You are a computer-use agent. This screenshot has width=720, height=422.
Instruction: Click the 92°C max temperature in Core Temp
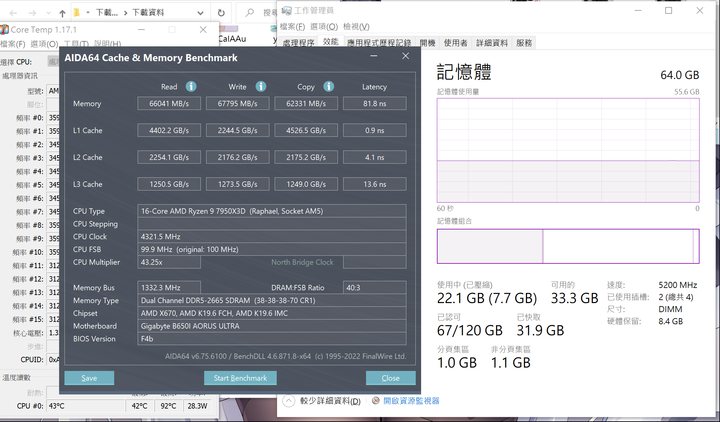point(169,406)
